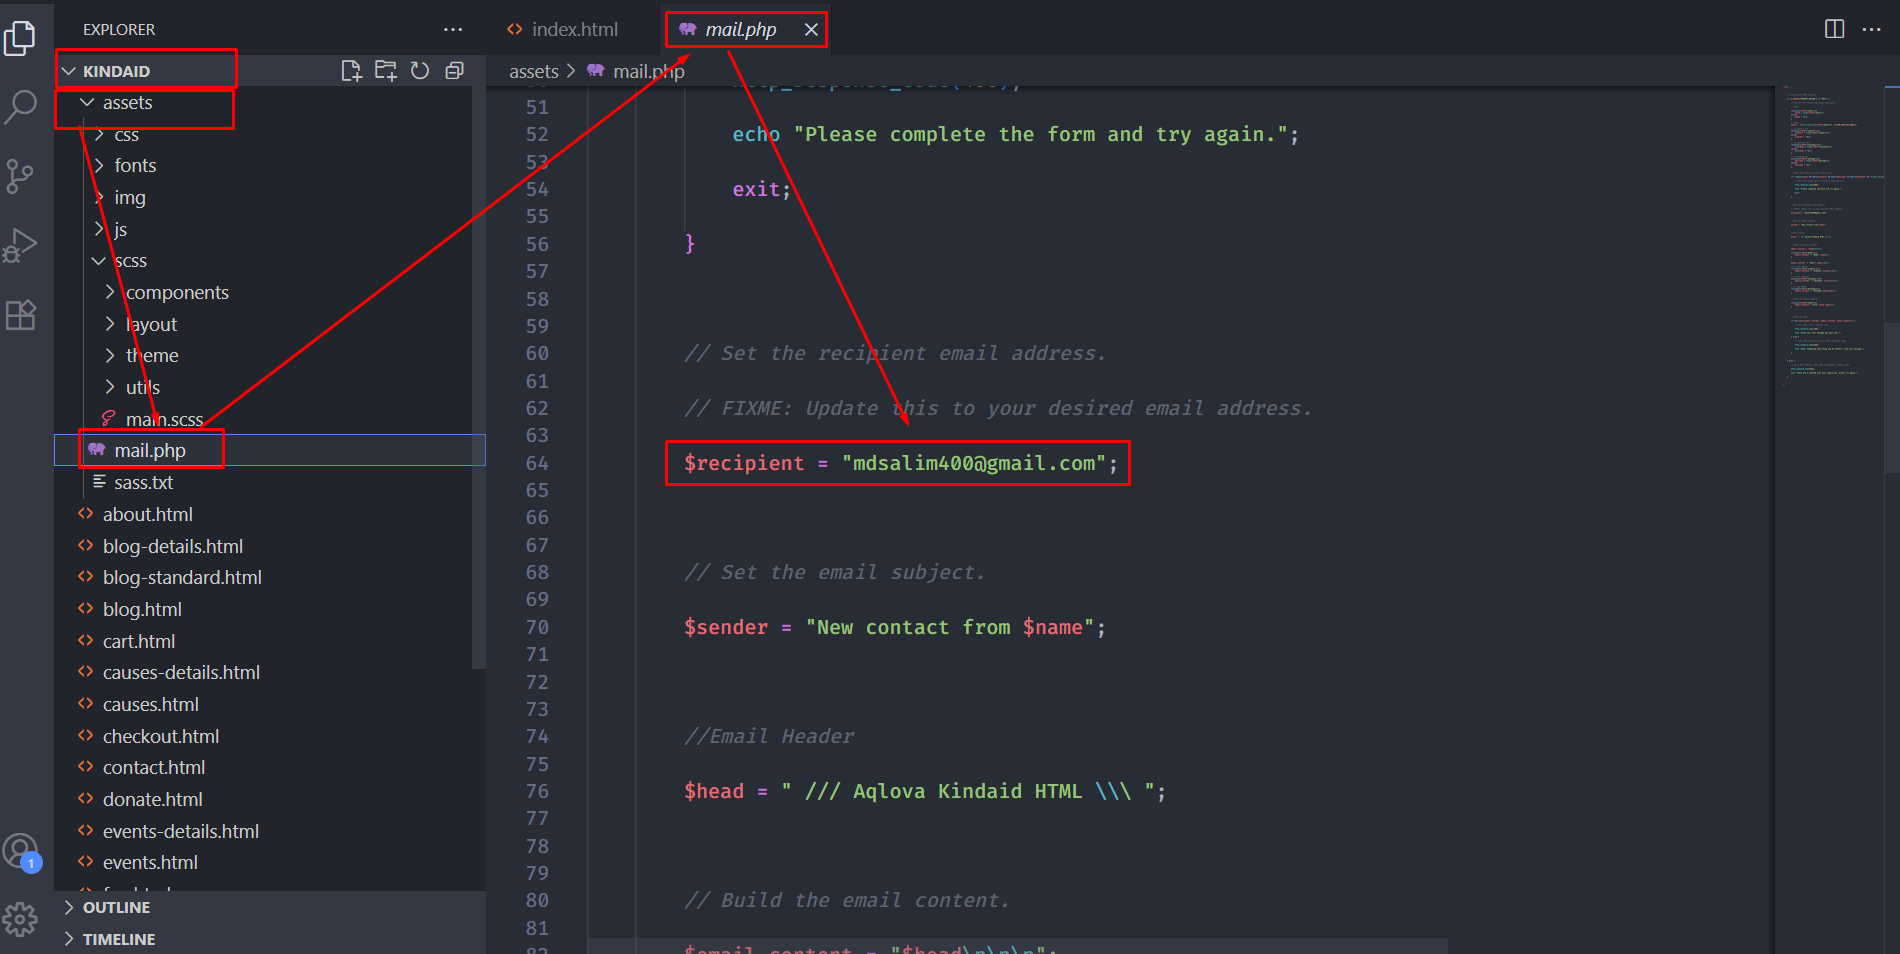Expand the OUTLINE section
Screen dimensions: 1900x954
116,907
